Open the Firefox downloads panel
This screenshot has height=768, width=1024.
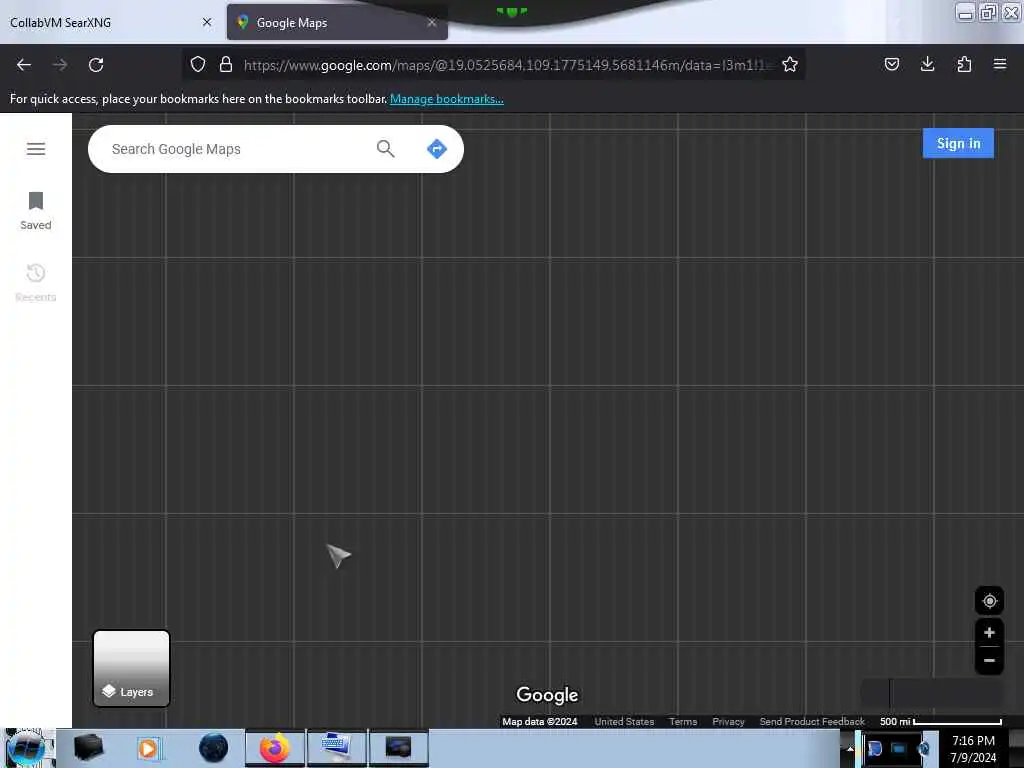[x=927, y=64]
